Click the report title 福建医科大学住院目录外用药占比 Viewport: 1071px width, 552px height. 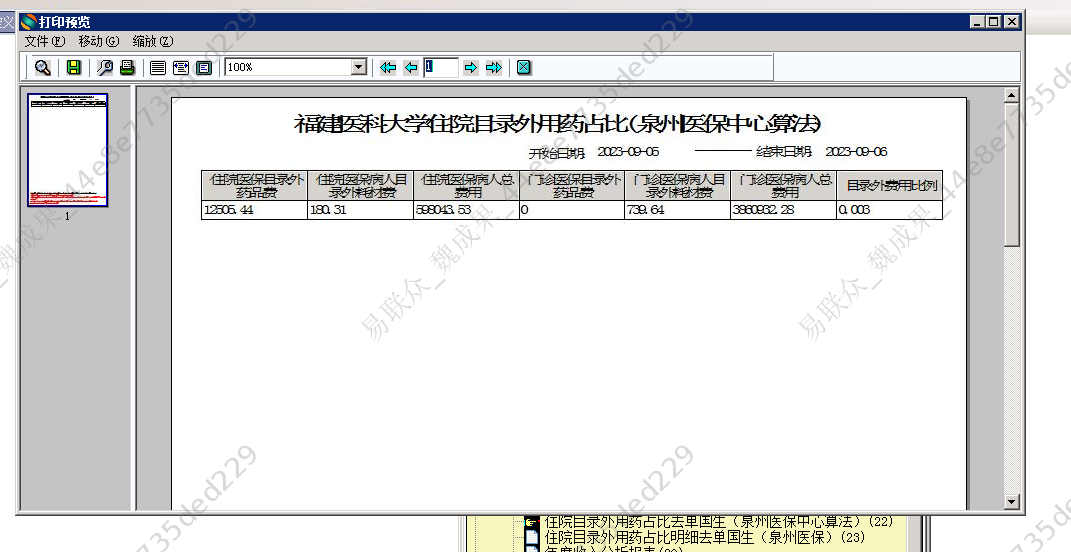pyautogui.click(x=557, y=124)
